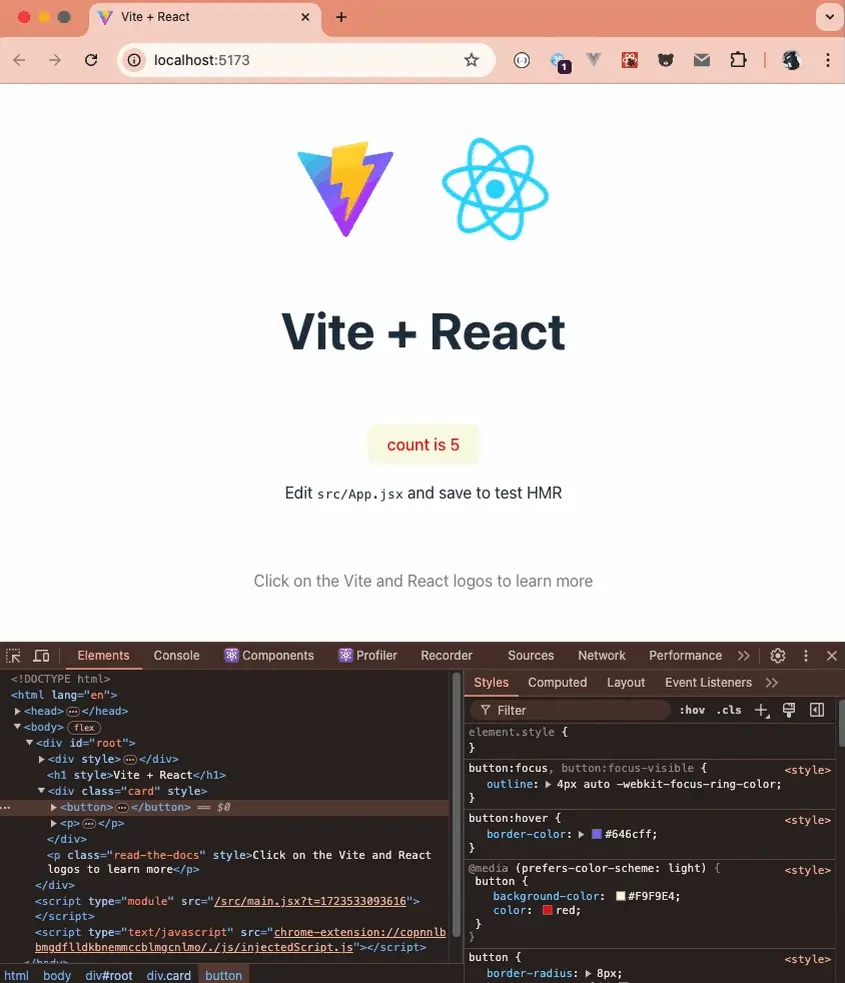845x983 pixels.
Task: Expand the outline property value triangle
Action: [548, 784]
